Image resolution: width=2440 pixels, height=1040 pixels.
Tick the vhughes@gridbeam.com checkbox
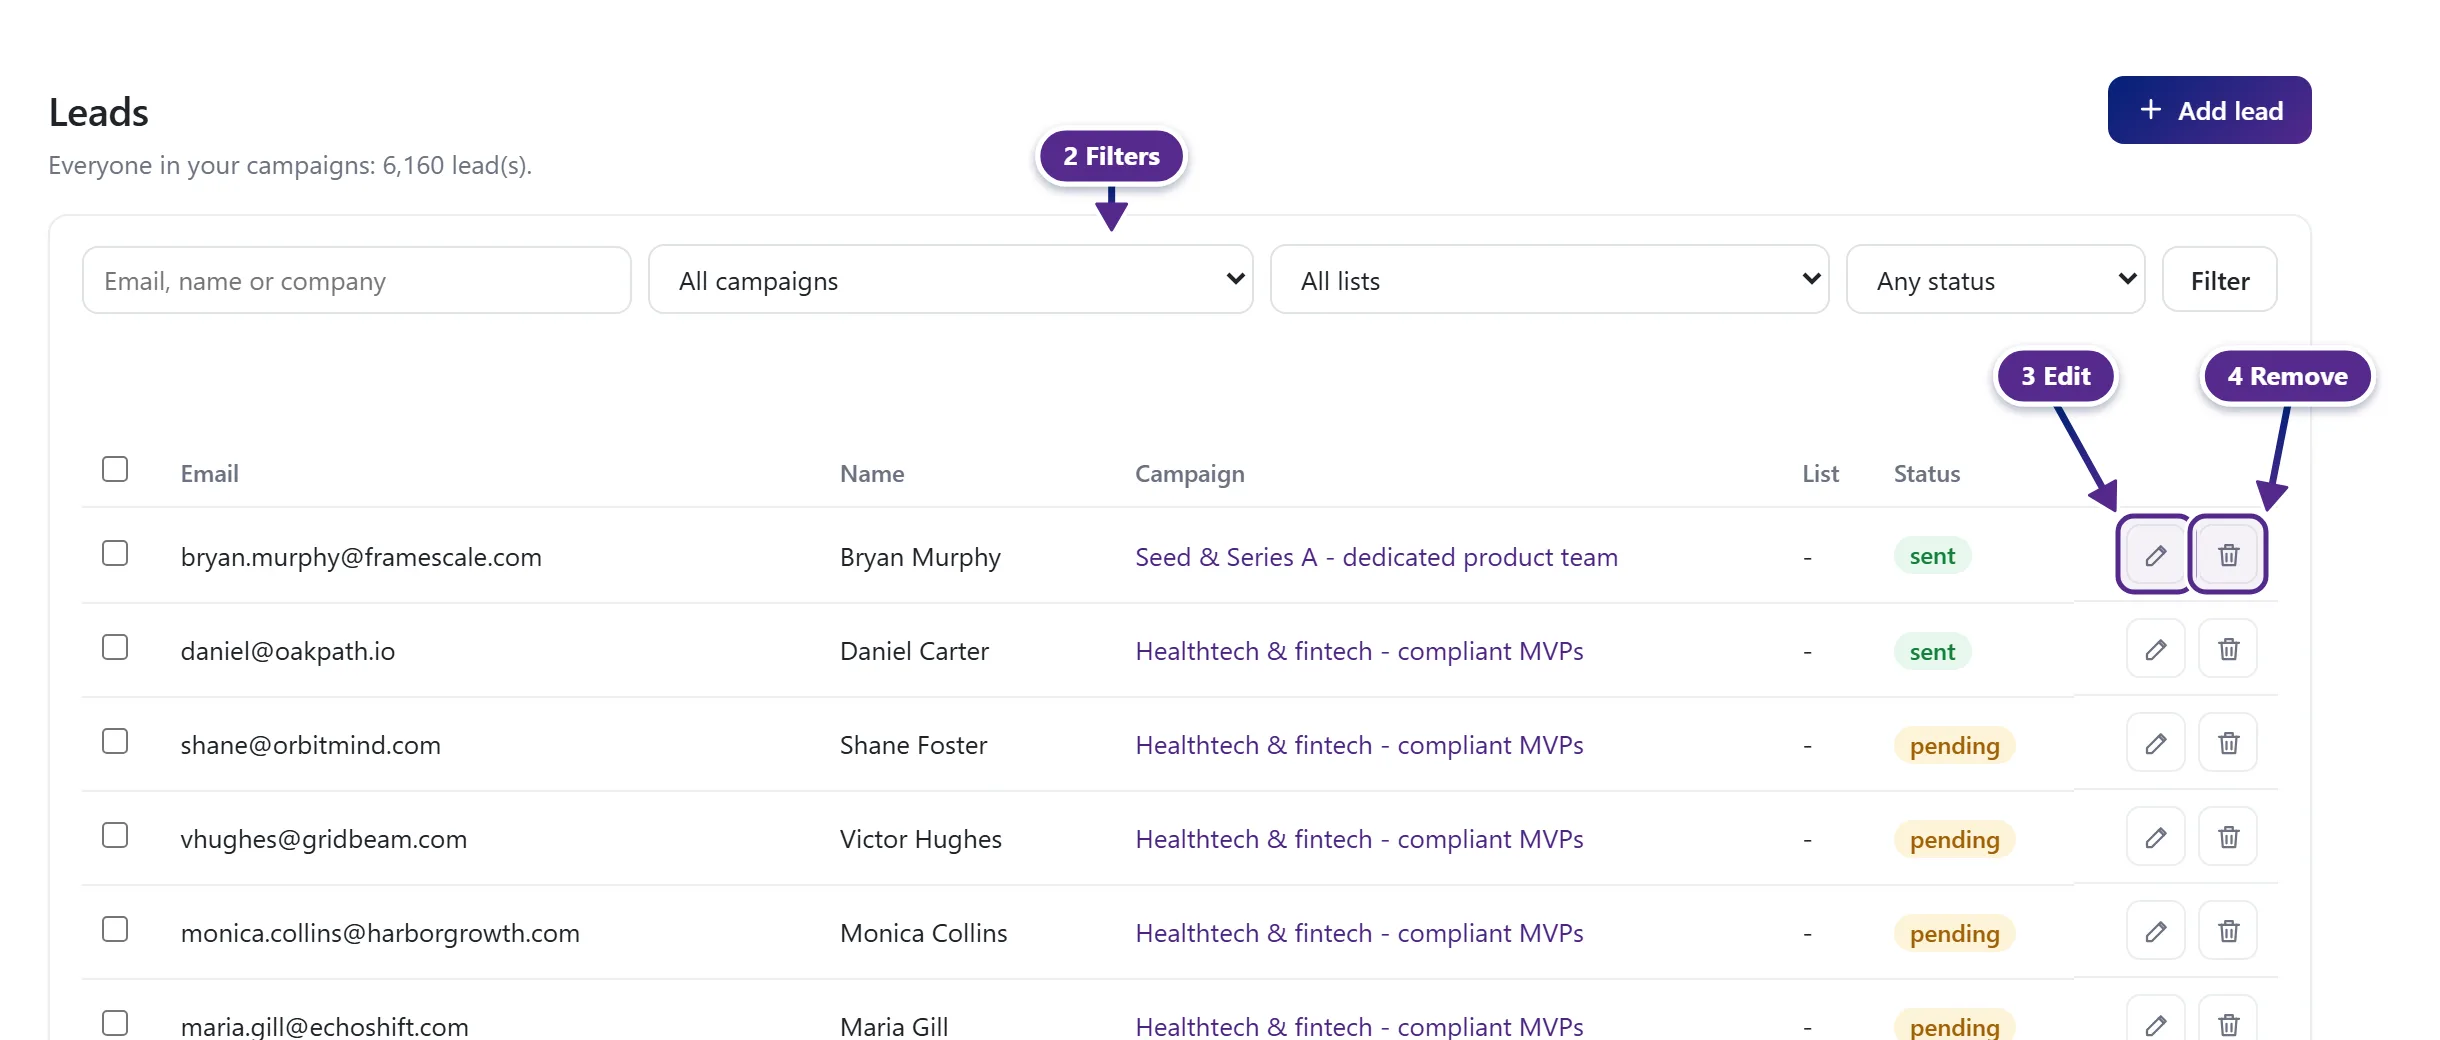pyautogui.click(x=115, y=835)
